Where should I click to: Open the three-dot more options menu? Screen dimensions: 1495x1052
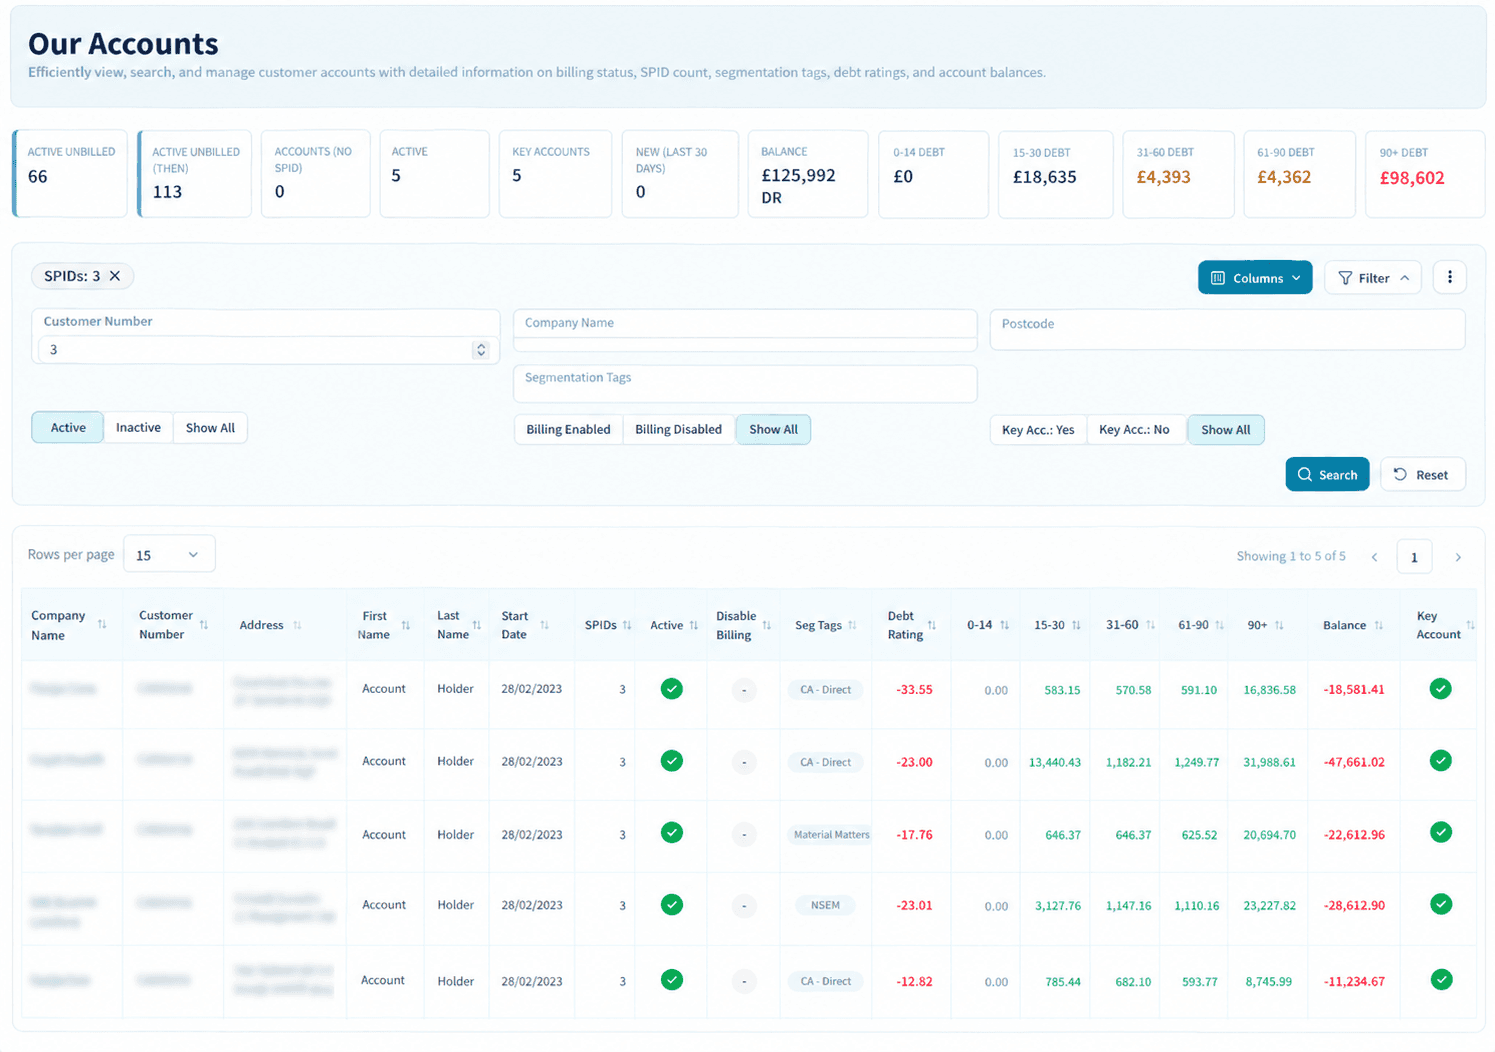pos(1449,277)
